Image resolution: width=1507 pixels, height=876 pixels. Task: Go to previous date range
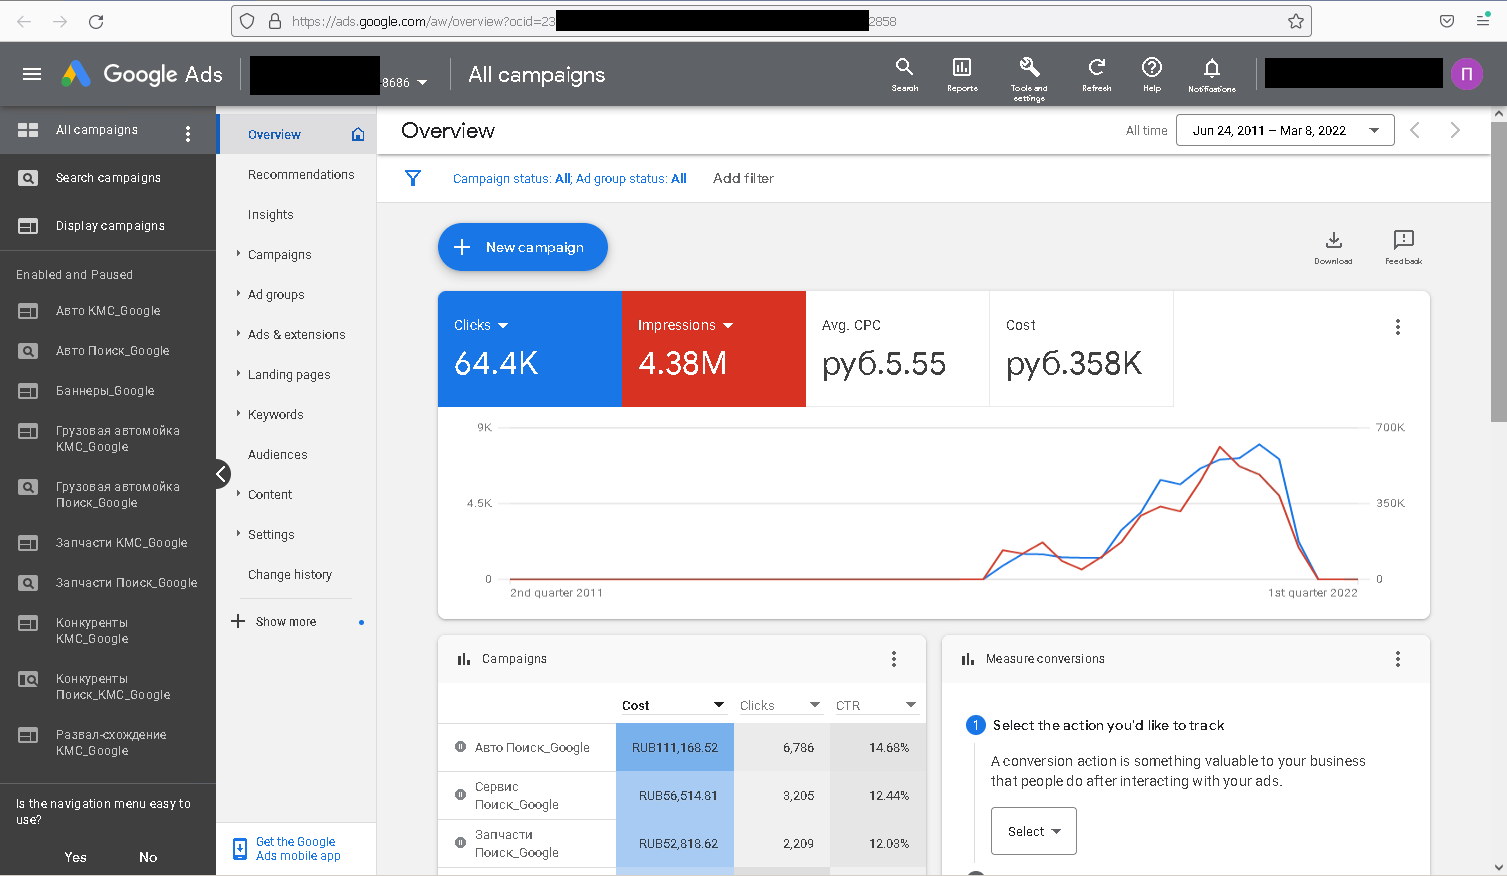click(1415, 130)
